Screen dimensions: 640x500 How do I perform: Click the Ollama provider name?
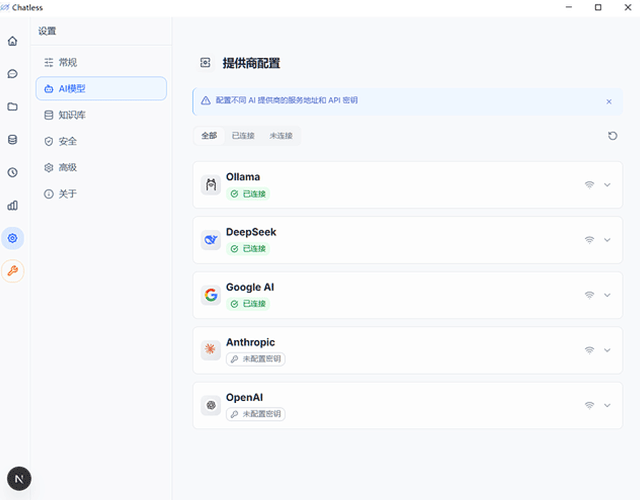coord(243,177)
